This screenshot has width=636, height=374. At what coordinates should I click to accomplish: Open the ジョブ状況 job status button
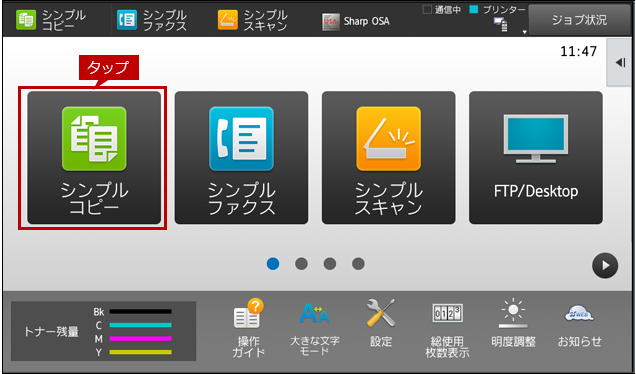tap(579, 20)
